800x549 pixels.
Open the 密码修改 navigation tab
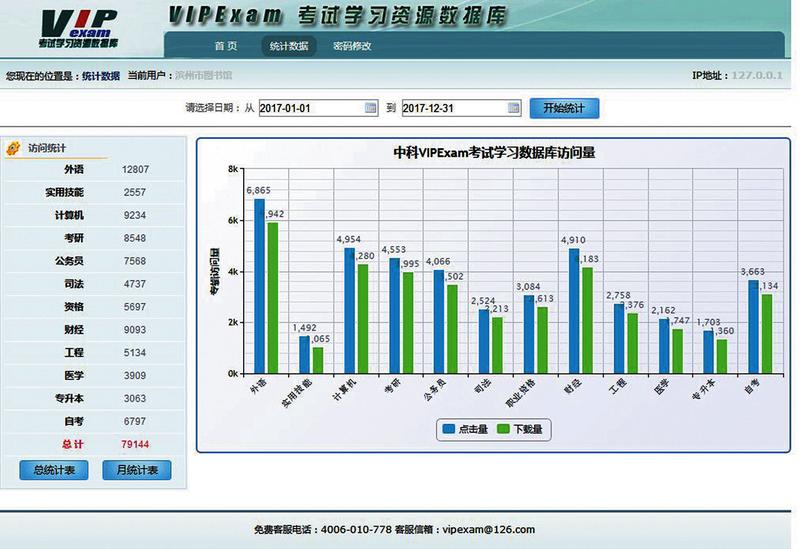pos(352,46)
